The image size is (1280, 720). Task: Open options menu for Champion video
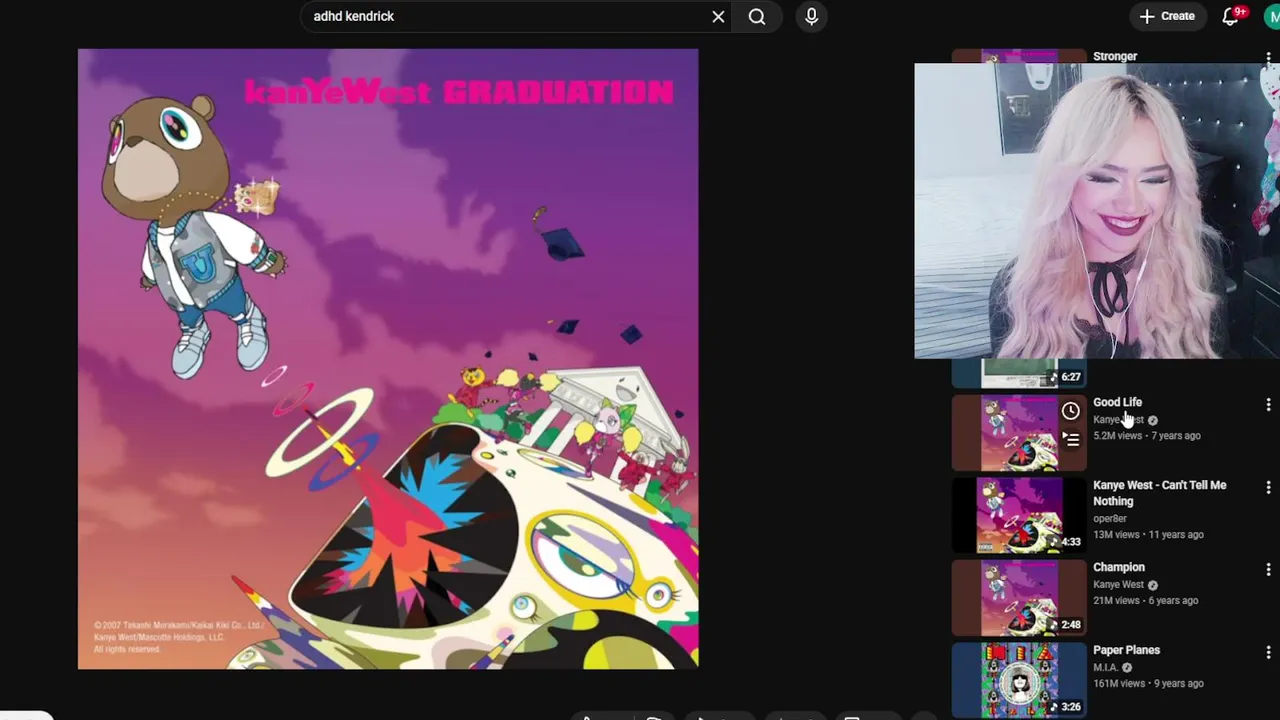(1268, 569)
